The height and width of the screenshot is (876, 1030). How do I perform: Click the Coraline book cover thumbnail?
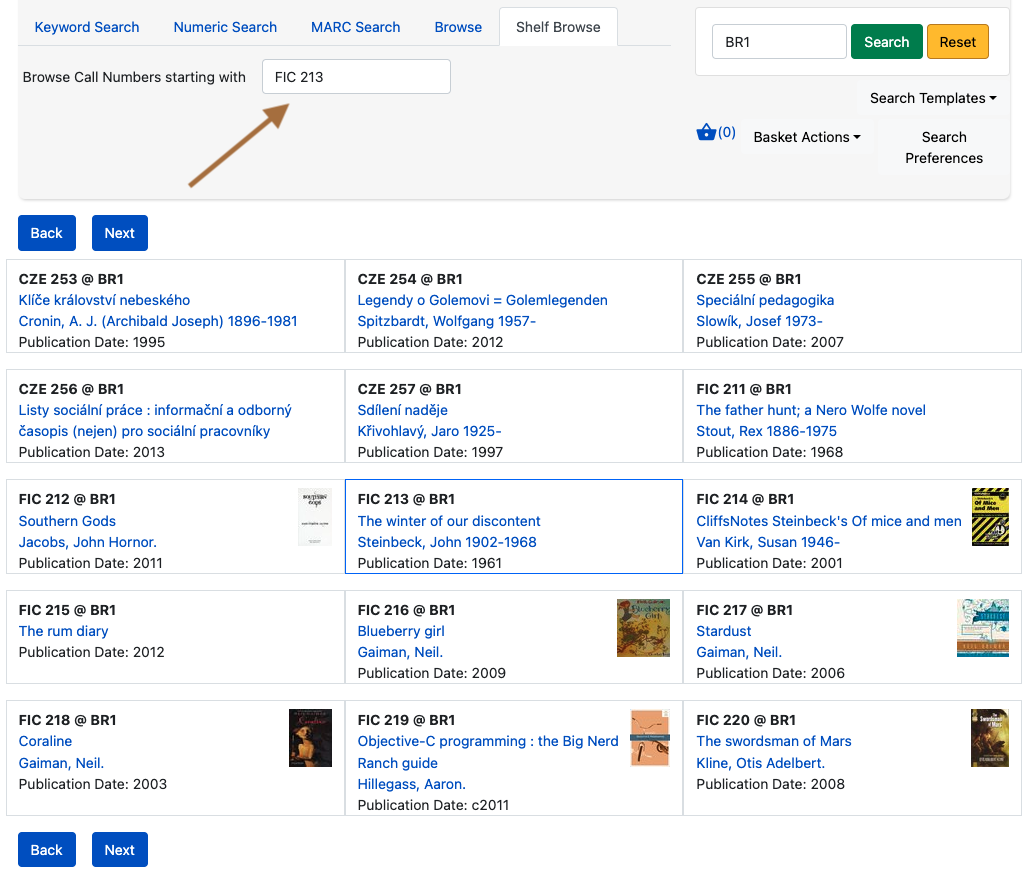pos(310,737)
